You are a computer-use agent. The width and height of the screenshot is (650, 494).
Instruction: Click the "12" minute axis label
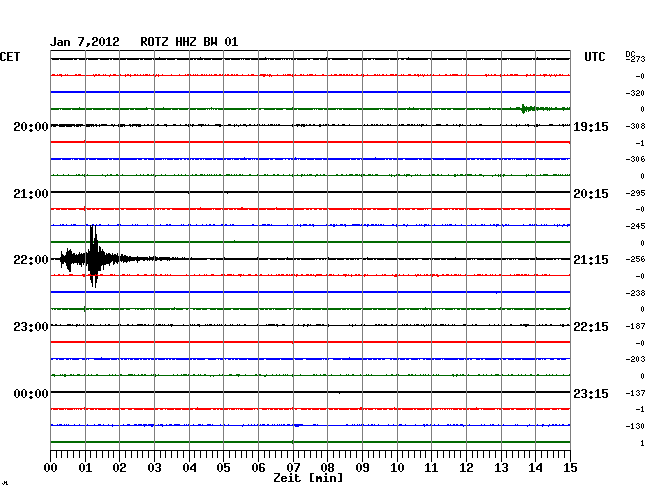click(466, 468)
